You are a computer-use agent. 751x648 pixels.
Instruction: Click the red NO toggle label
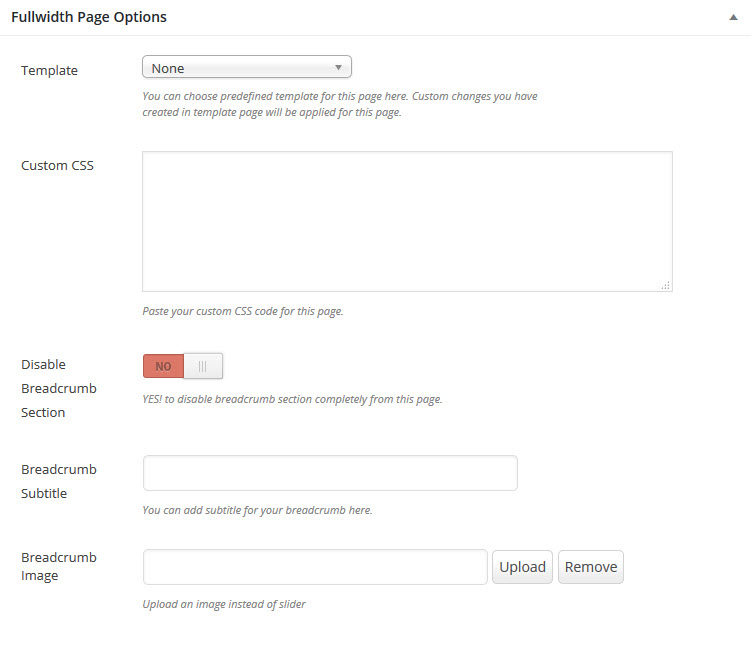click(x=163, y=366)
